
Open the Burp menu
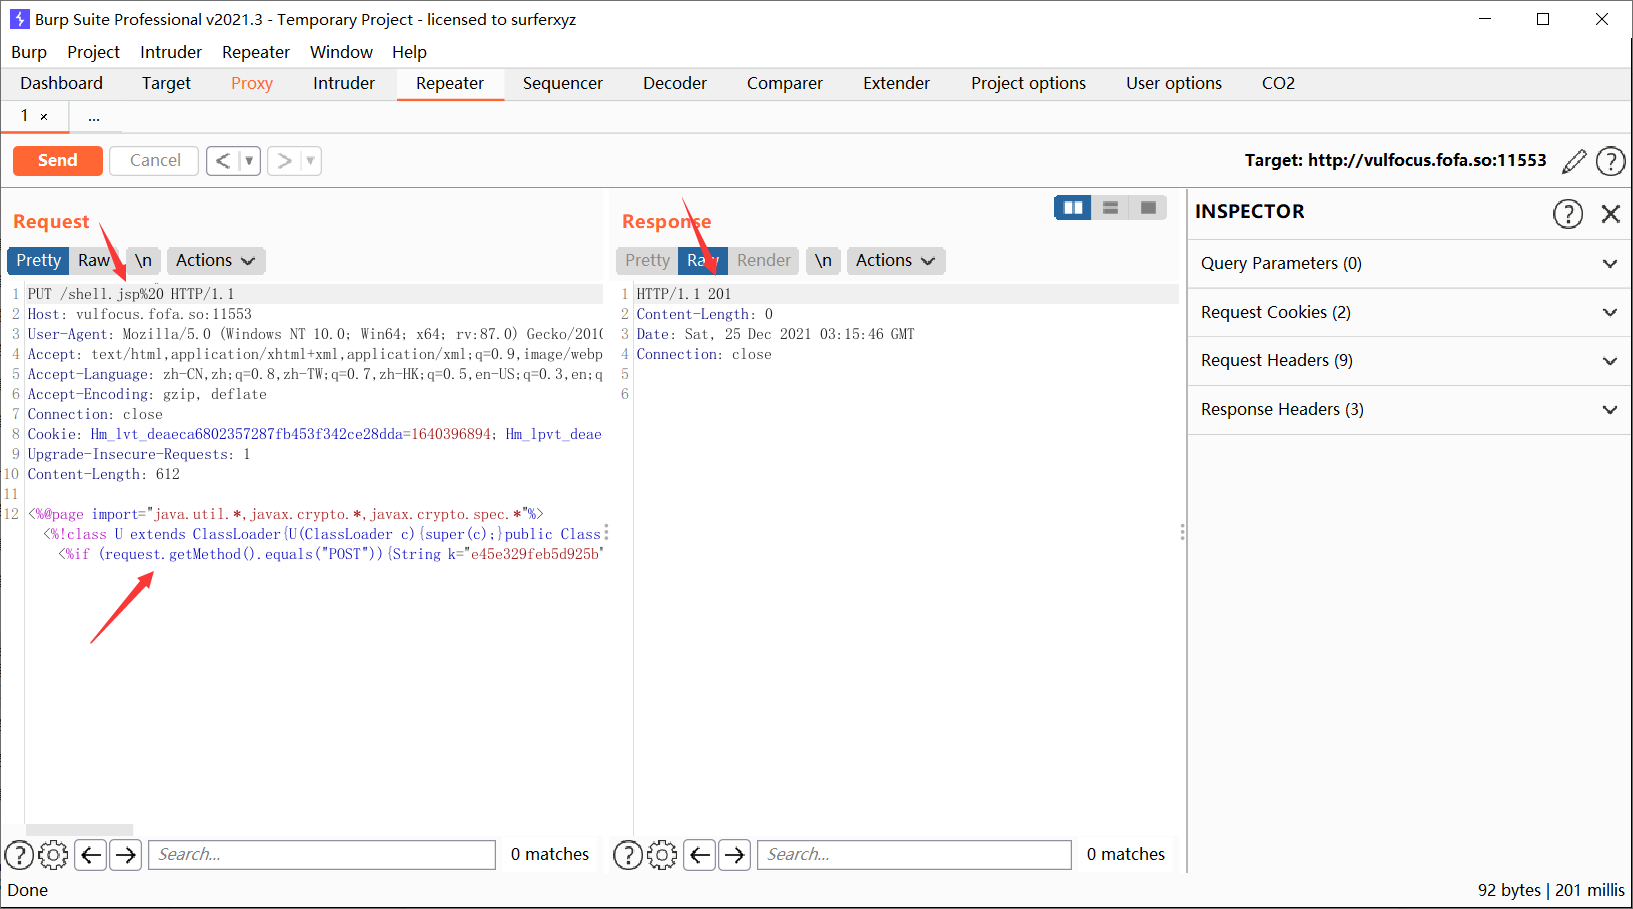click(29, 52)
